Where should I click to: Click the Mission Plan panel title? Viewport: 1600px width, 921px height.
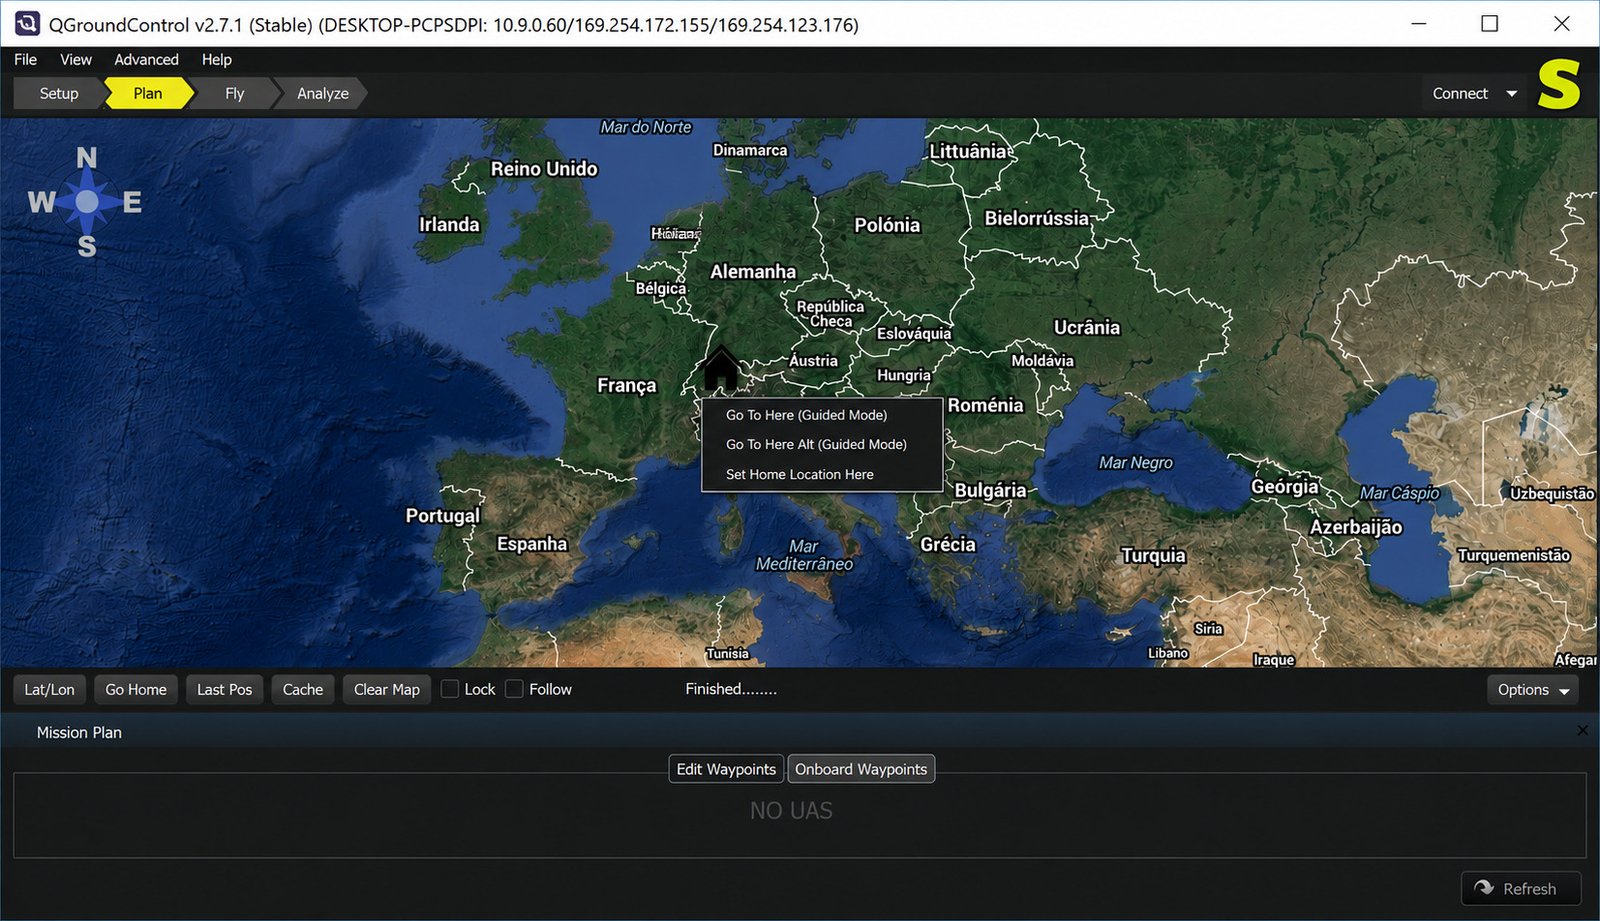click(79, 733)
